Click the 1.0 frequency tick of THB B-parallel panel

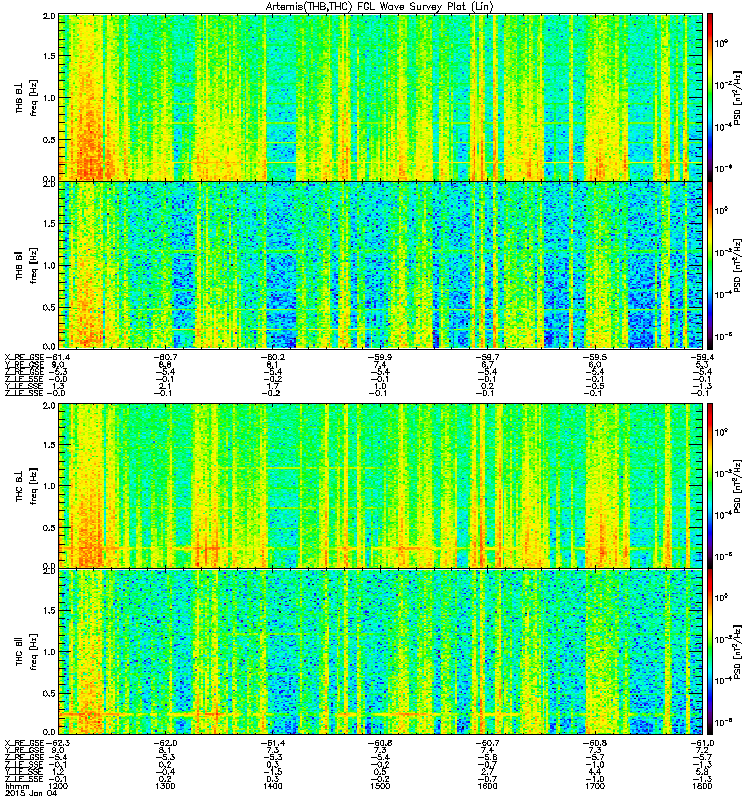coord(49,265)
